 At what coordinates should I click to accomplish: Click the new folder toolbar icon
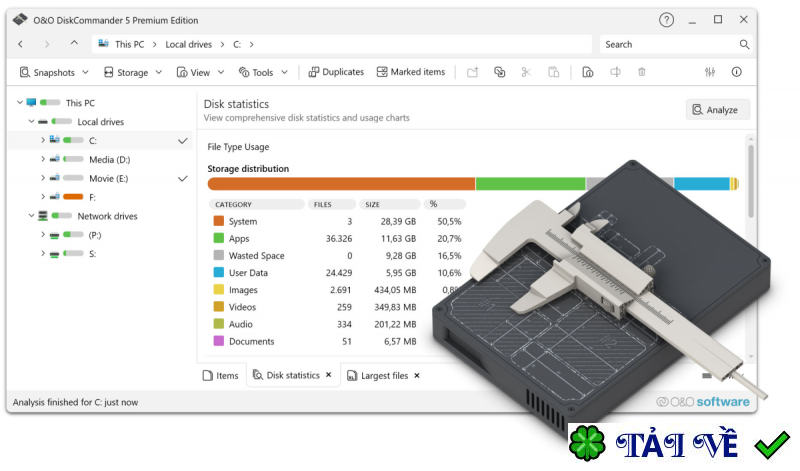(x=472, y=72)
